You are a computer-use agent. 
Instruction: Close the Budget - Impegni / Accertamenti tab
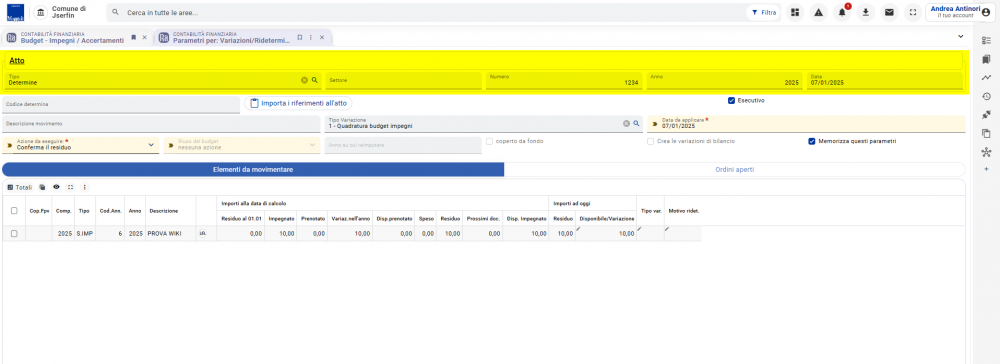pyautogui.click(x=145, y=38)
